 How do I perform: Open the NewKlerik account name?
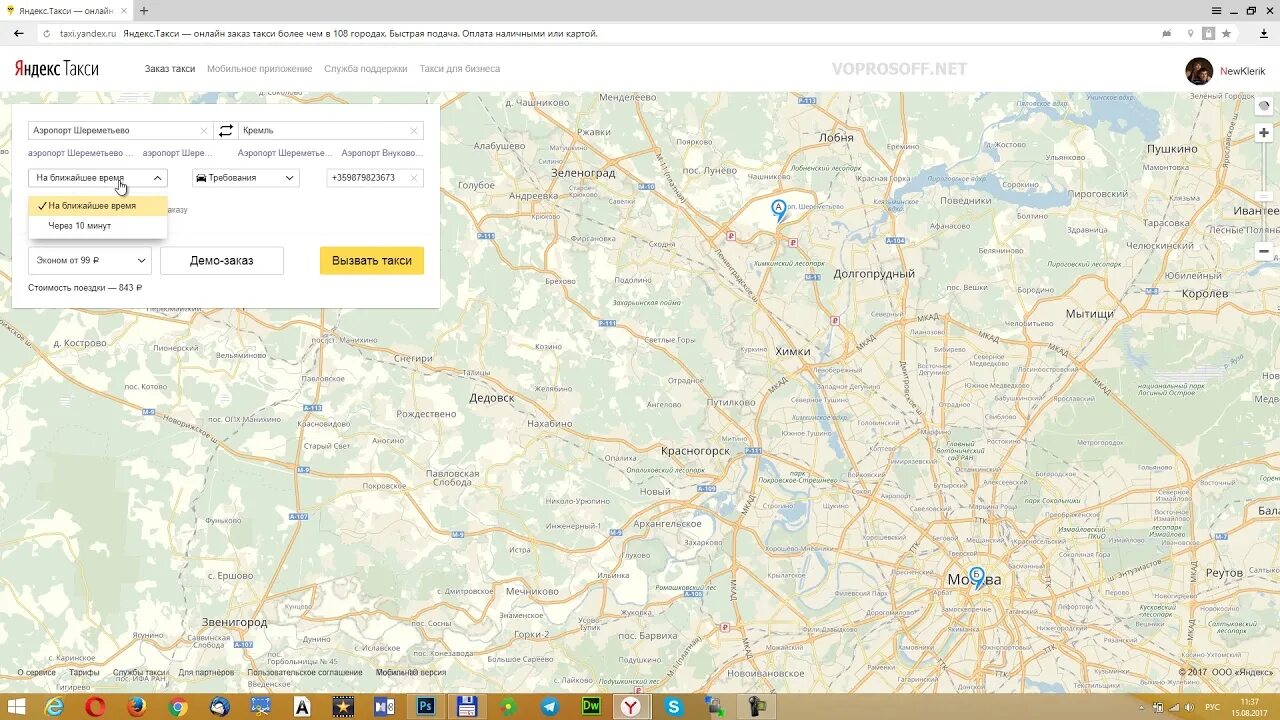pyautogui.click(x=1243, y=71)
